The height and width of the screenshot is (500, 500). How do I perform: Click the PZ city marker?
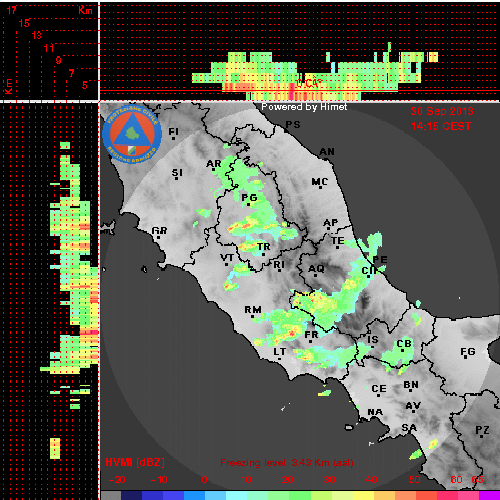481,436
